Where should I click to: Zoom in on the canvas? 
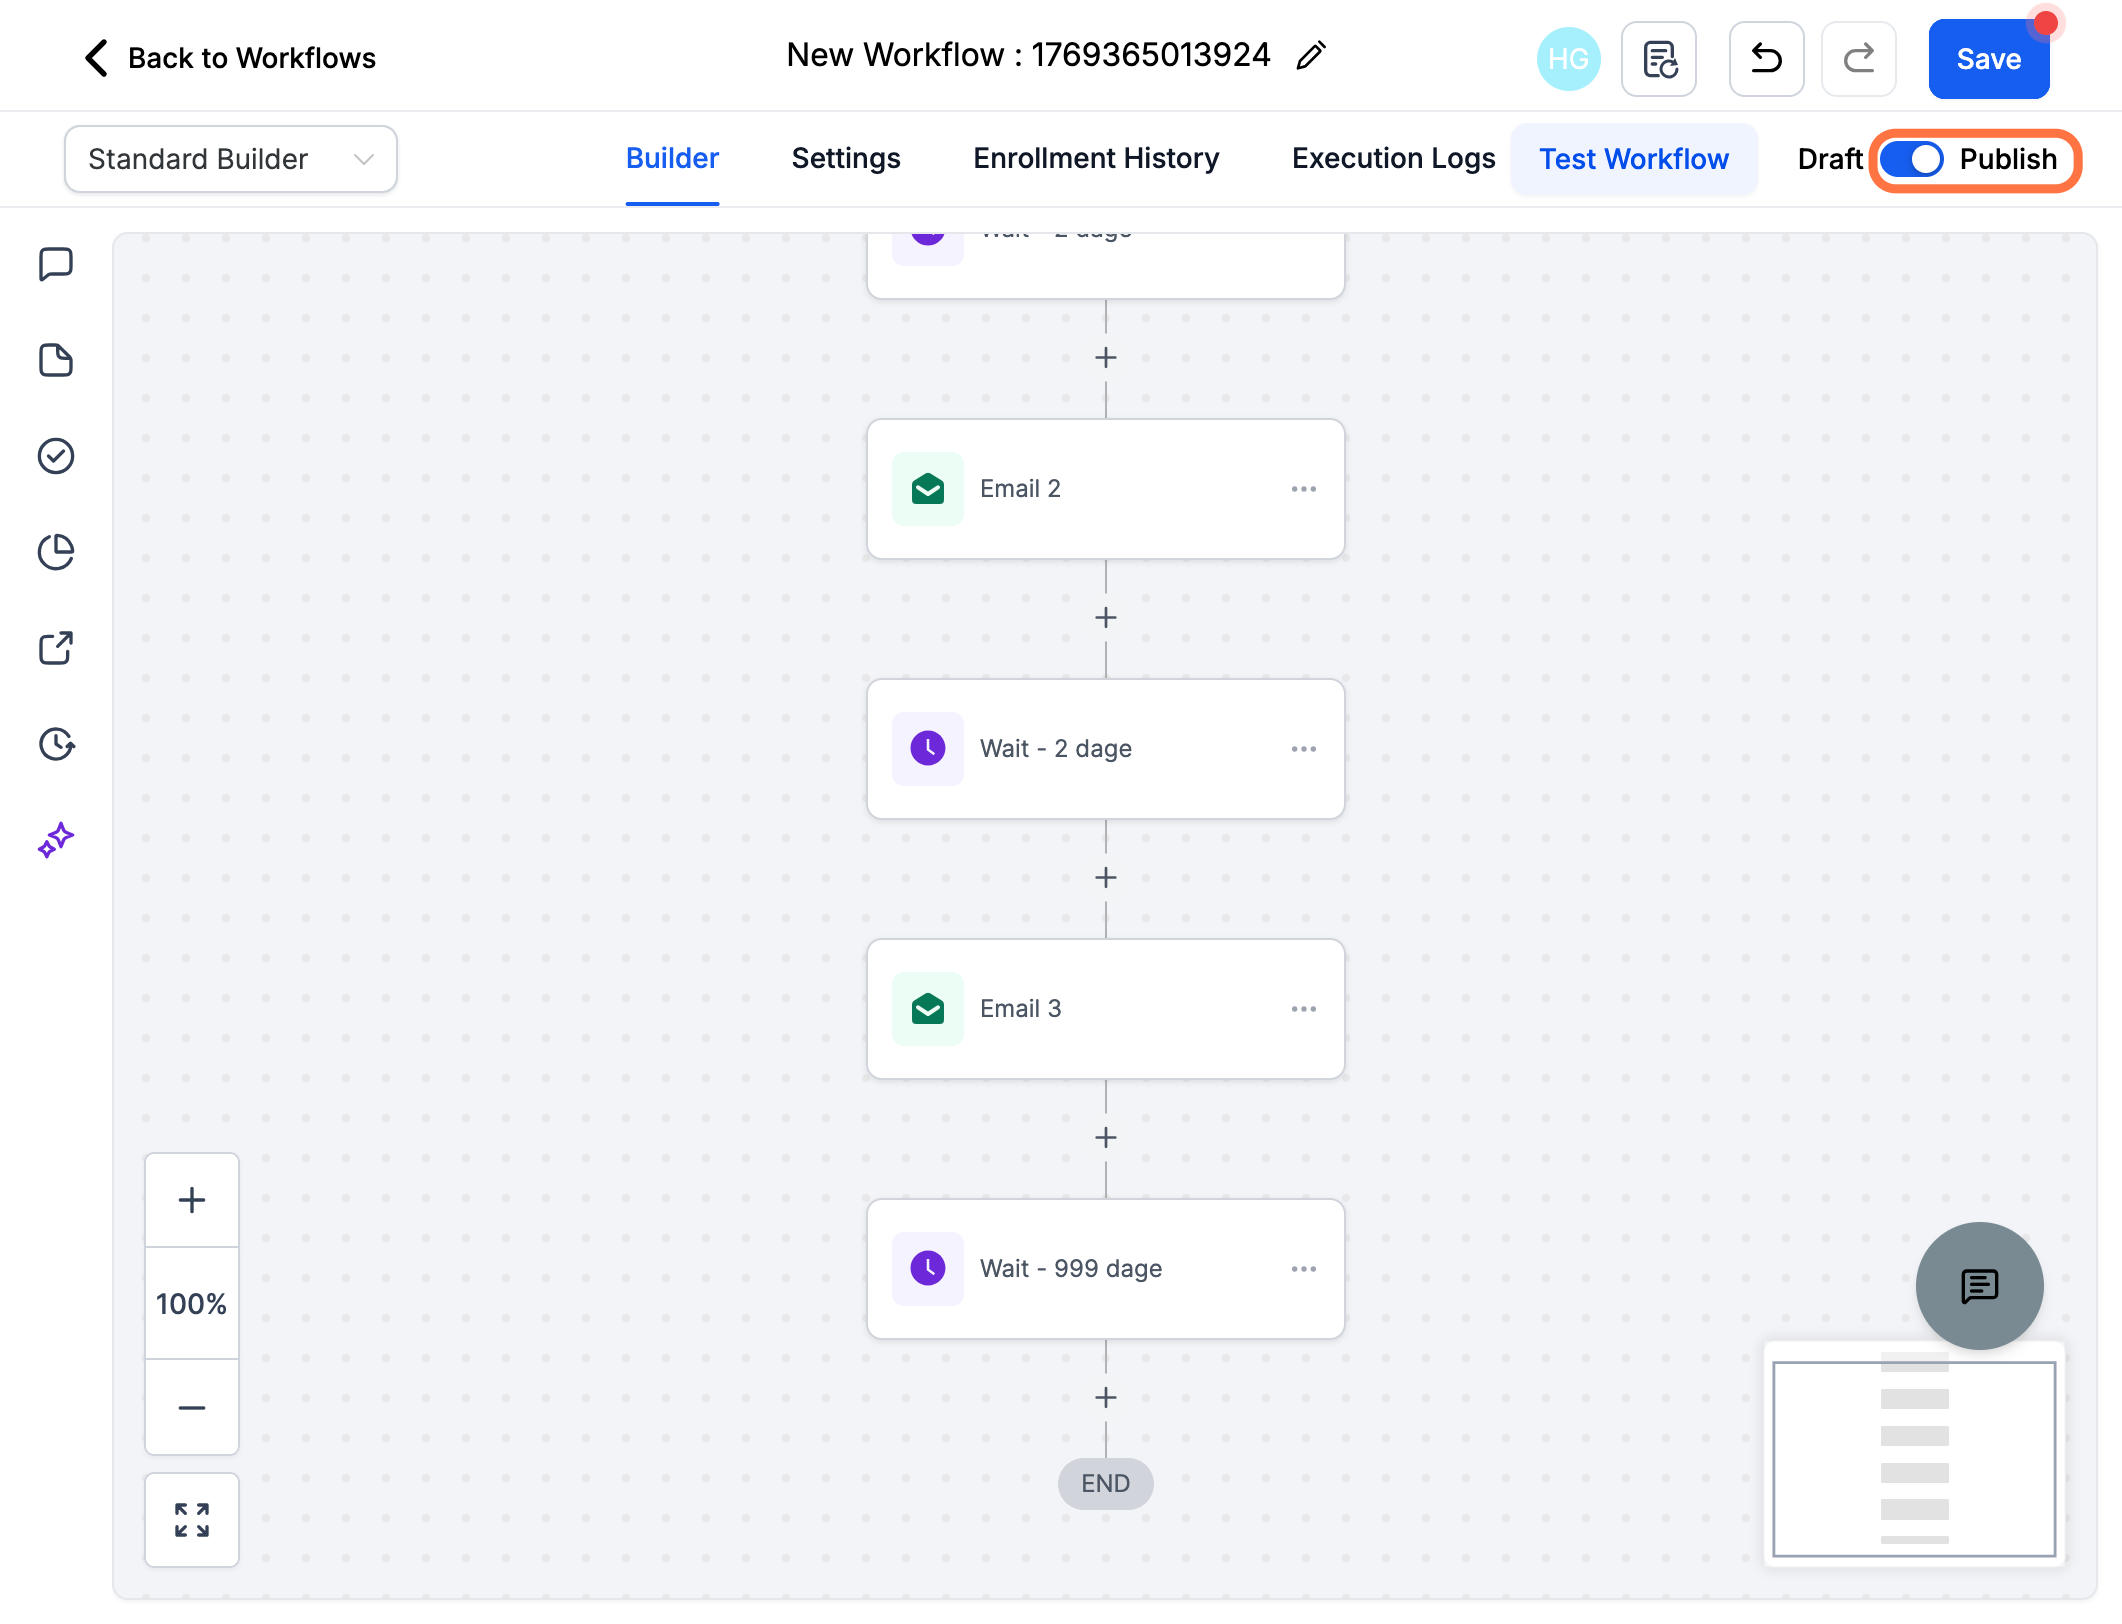(192, 1200)
